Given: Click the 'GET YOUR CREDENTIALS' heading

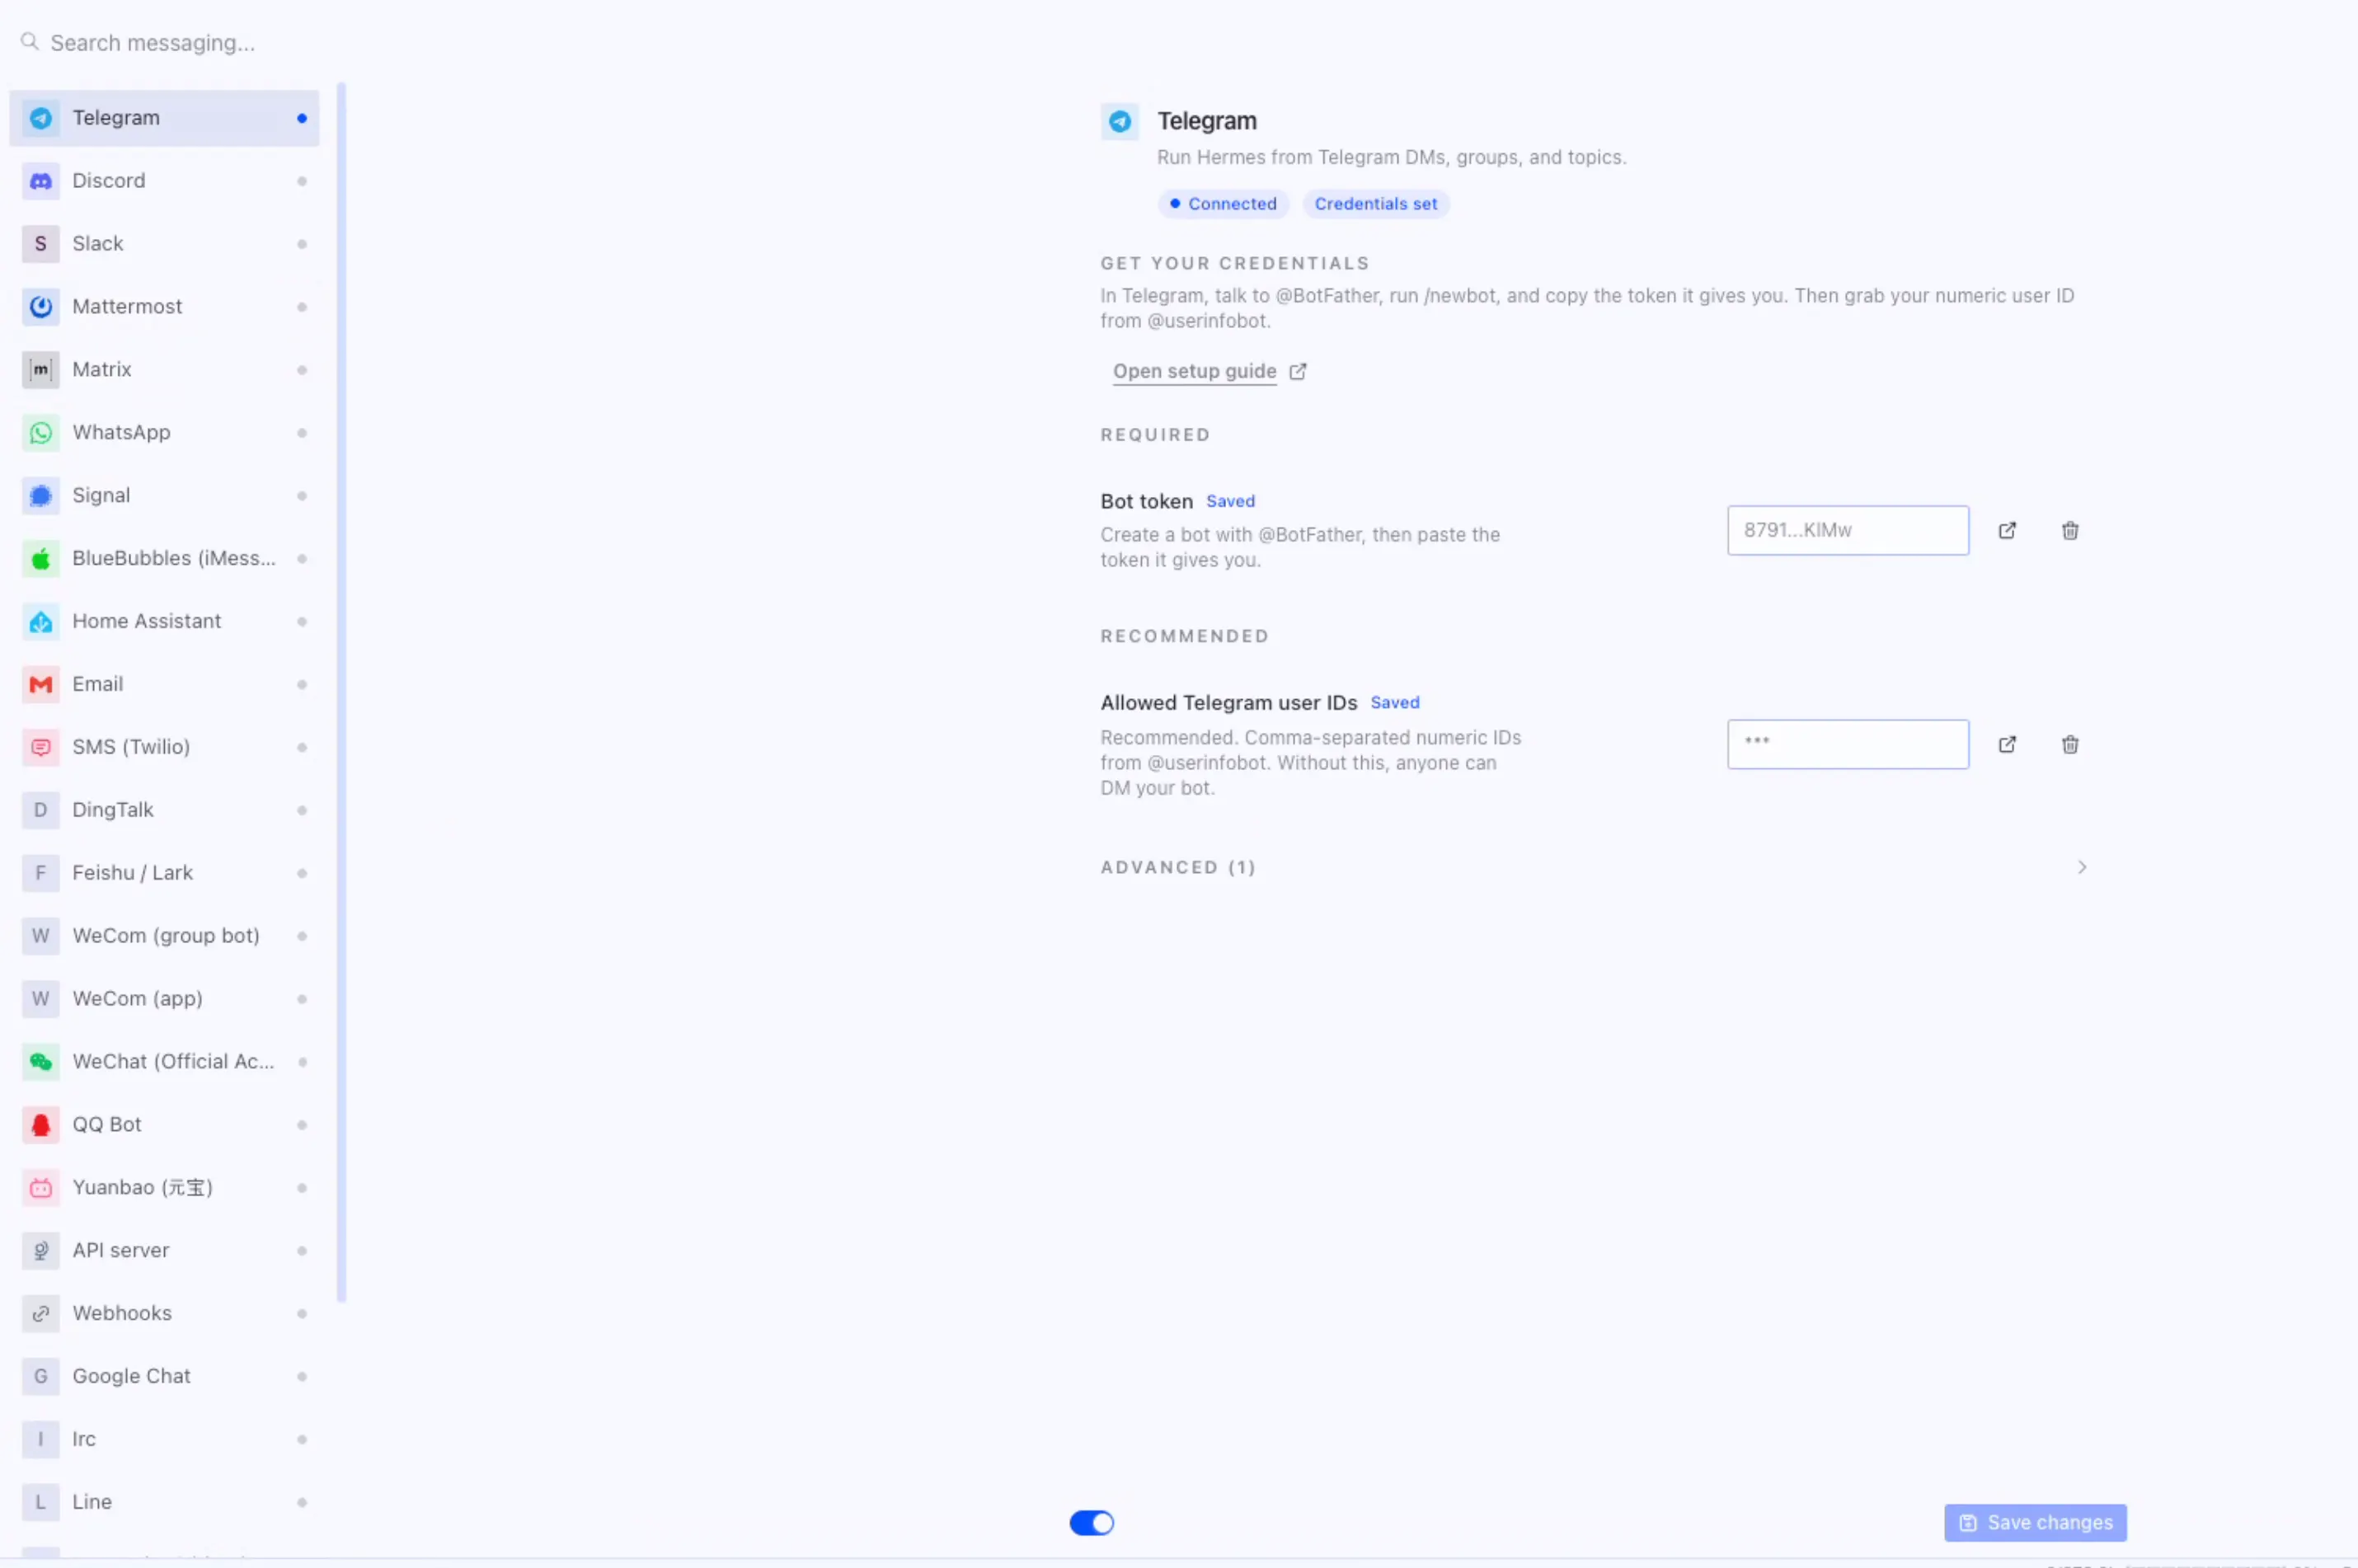Looking at the screenshot, I should pyautogui.click(x=1234, y=264).
